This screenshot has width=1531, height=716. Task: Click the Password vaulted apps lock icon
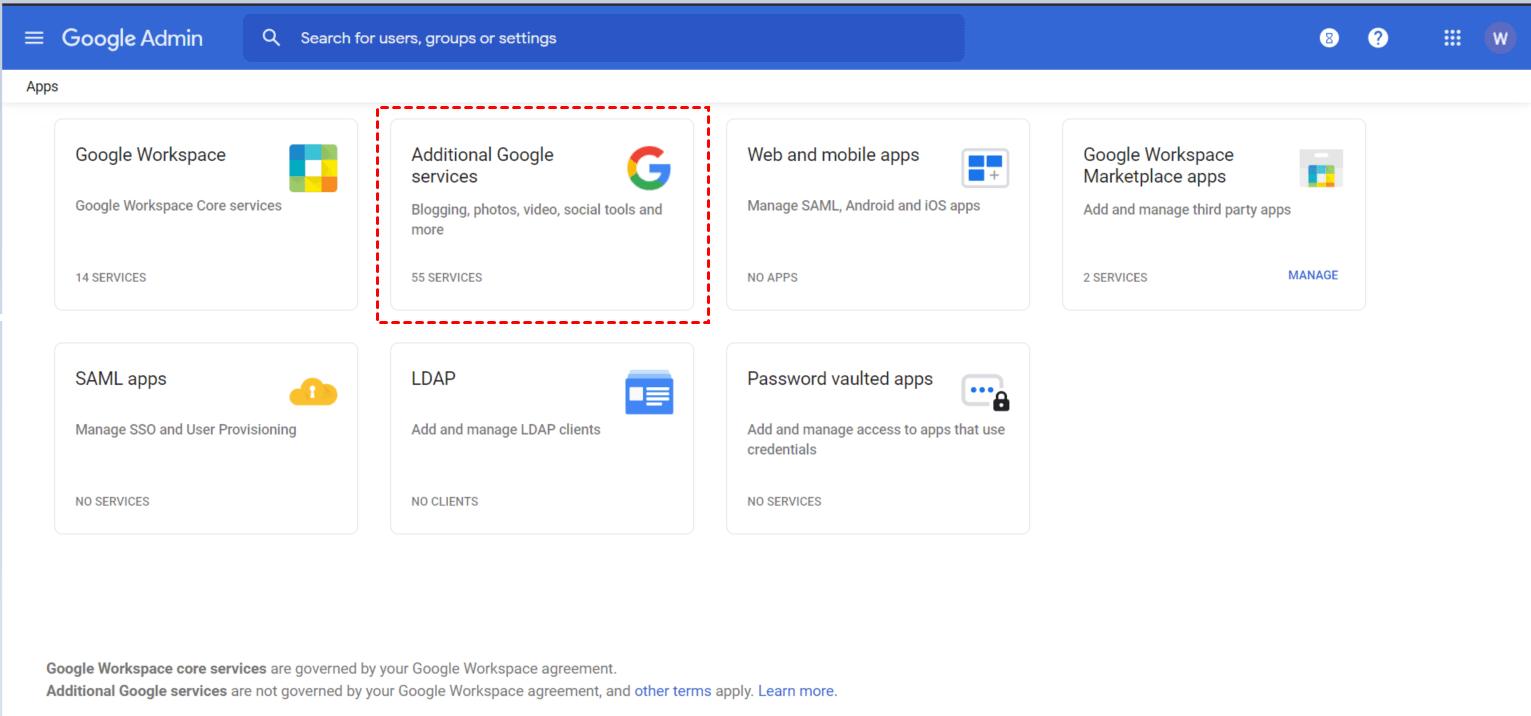click(985, 392)
